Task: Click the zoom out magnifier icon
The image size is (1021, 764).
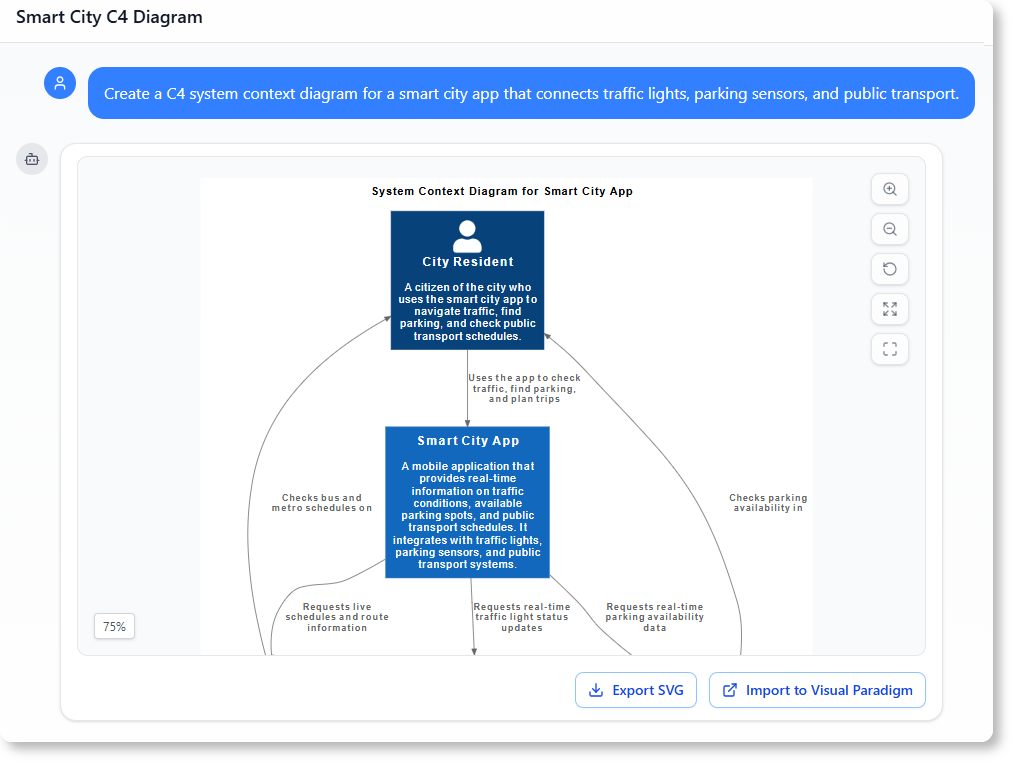Action: 889,229
